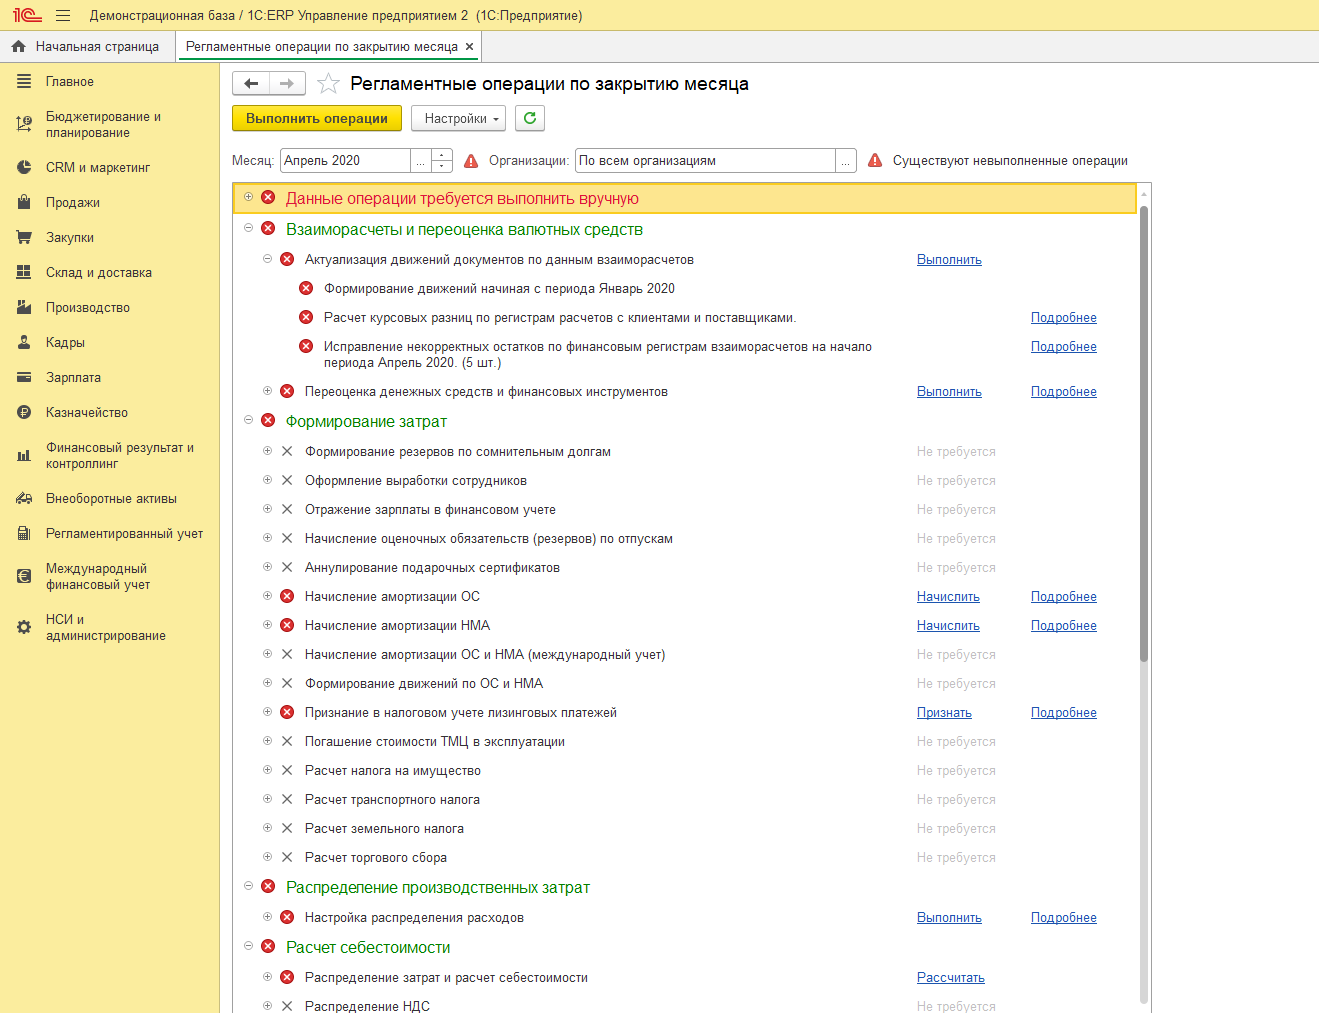1319x1013 pixels.
Task: Collapse Взаиморасчеты и переоценка валютных средств group
Action: (x=249, y=228)
